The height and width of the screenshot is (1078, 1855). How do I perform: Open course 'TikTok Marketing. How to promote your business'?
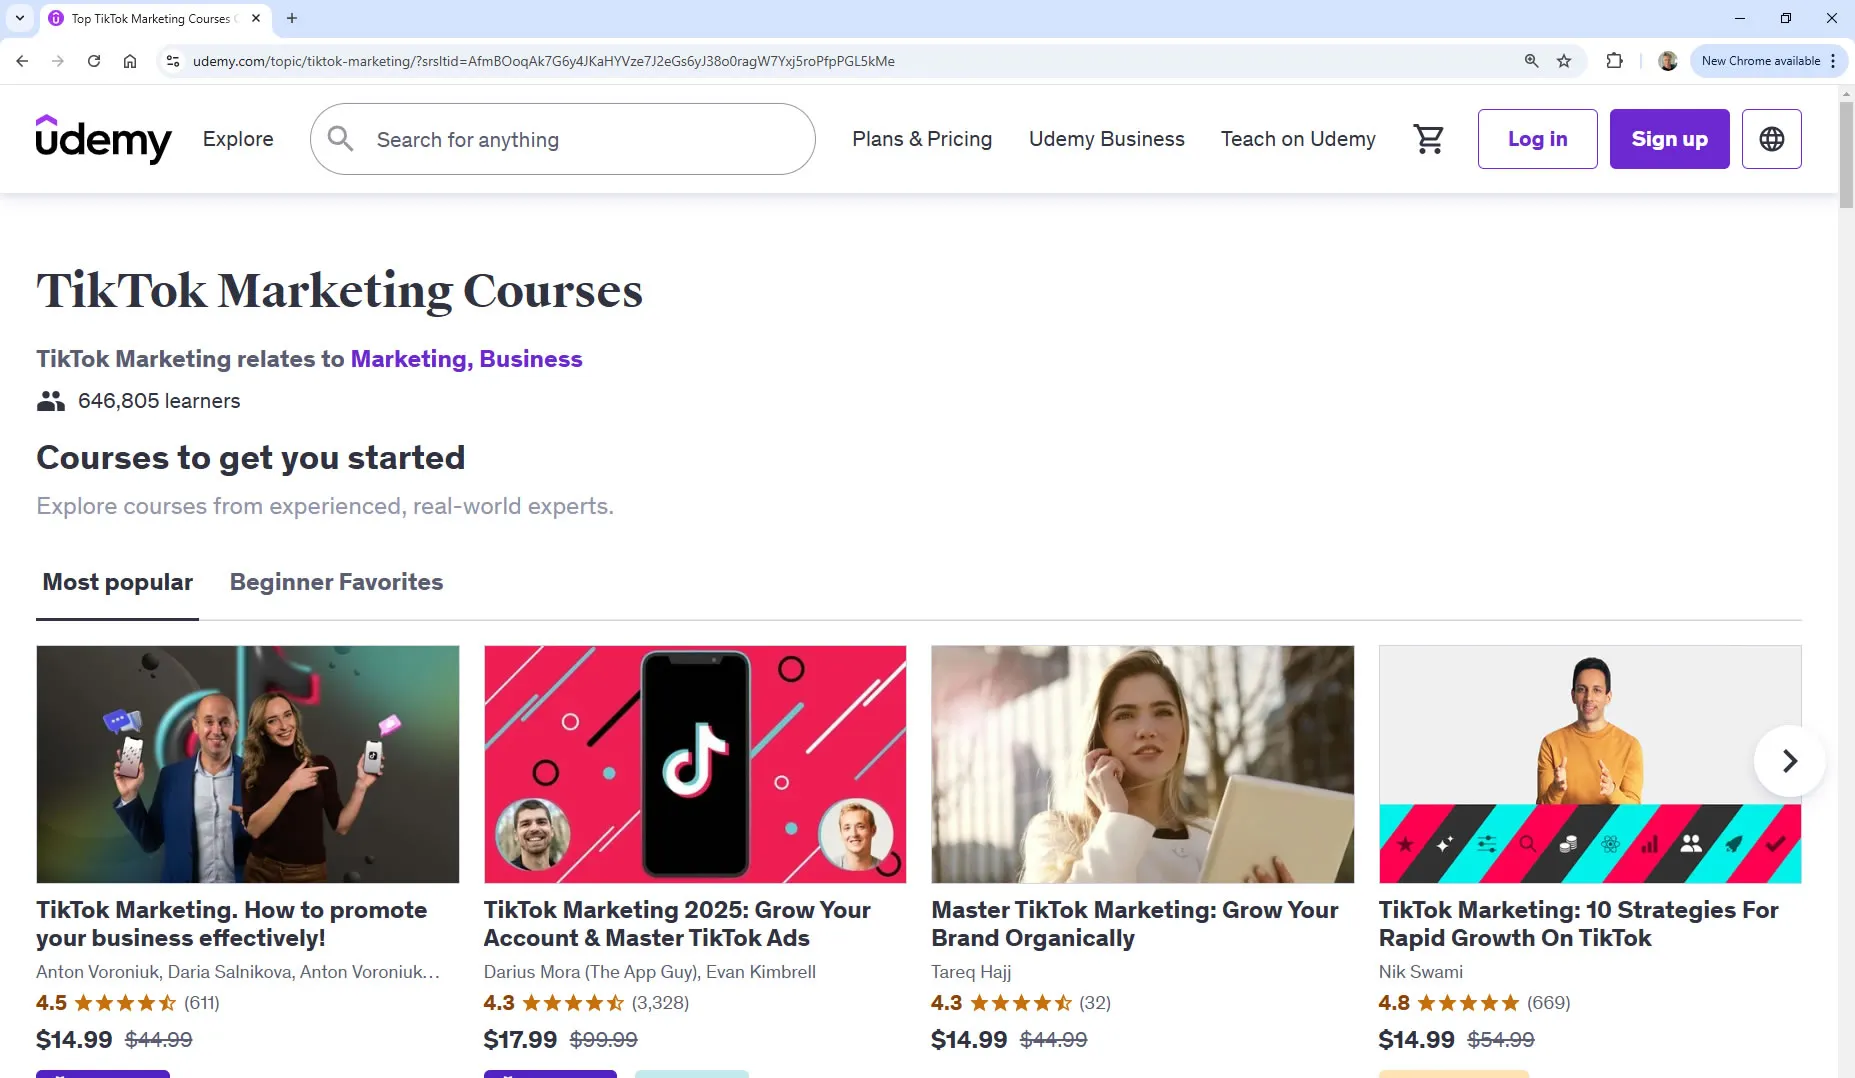click(231, 924)
